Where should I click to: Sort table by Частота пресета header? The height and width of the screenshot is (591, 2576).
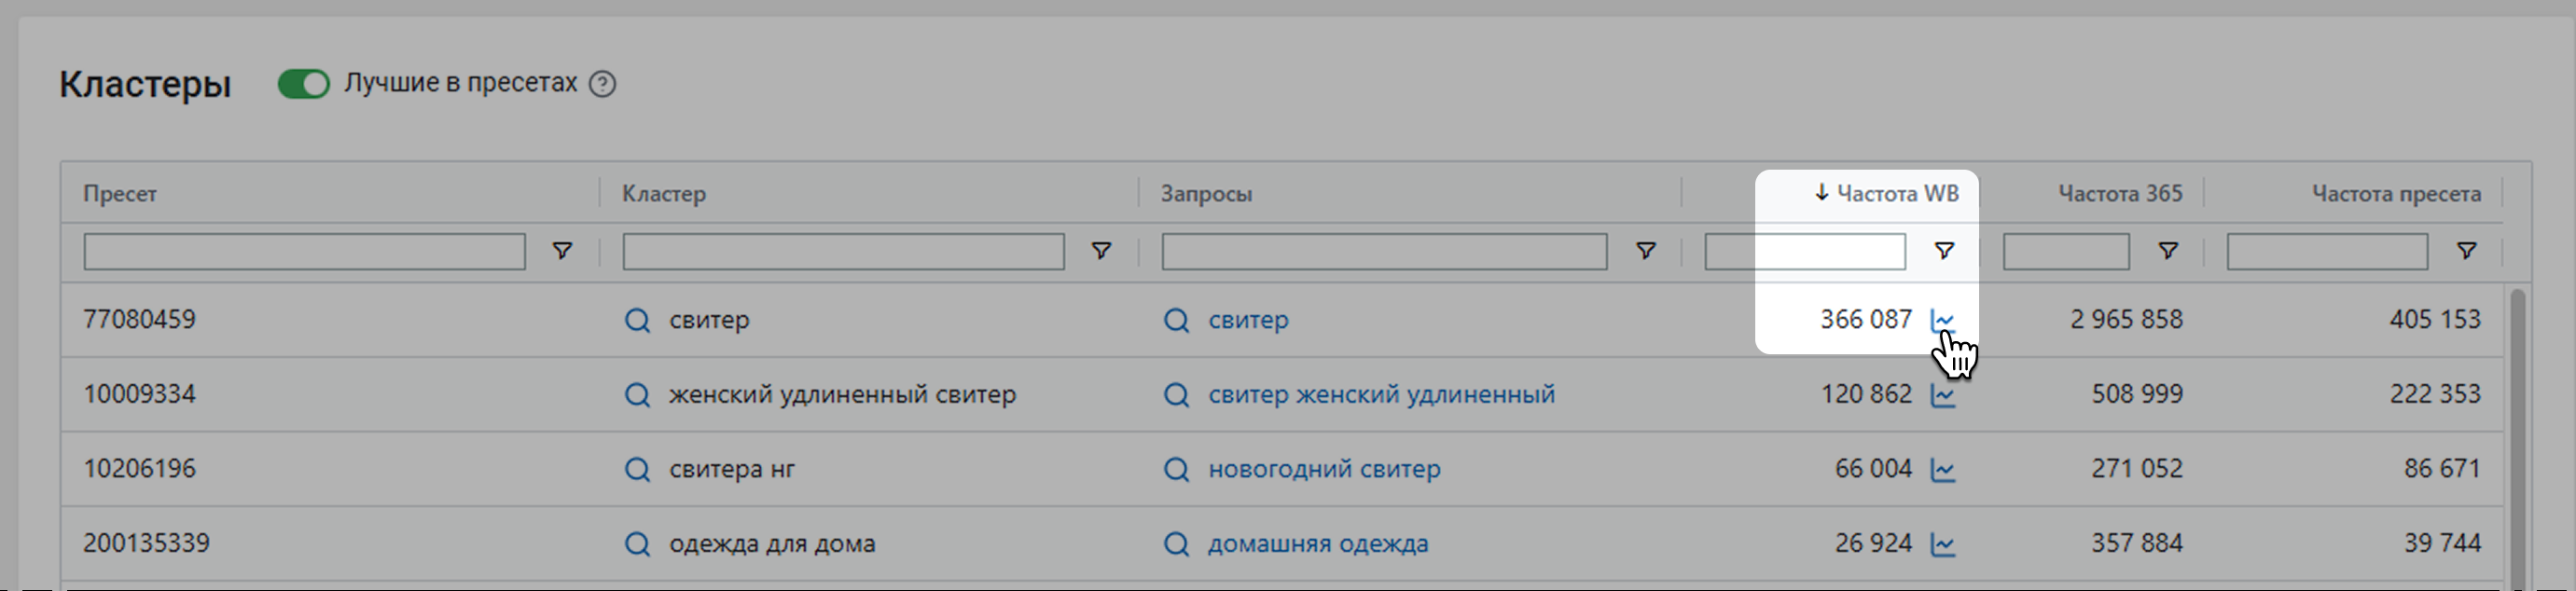(x=2395, y=194)
